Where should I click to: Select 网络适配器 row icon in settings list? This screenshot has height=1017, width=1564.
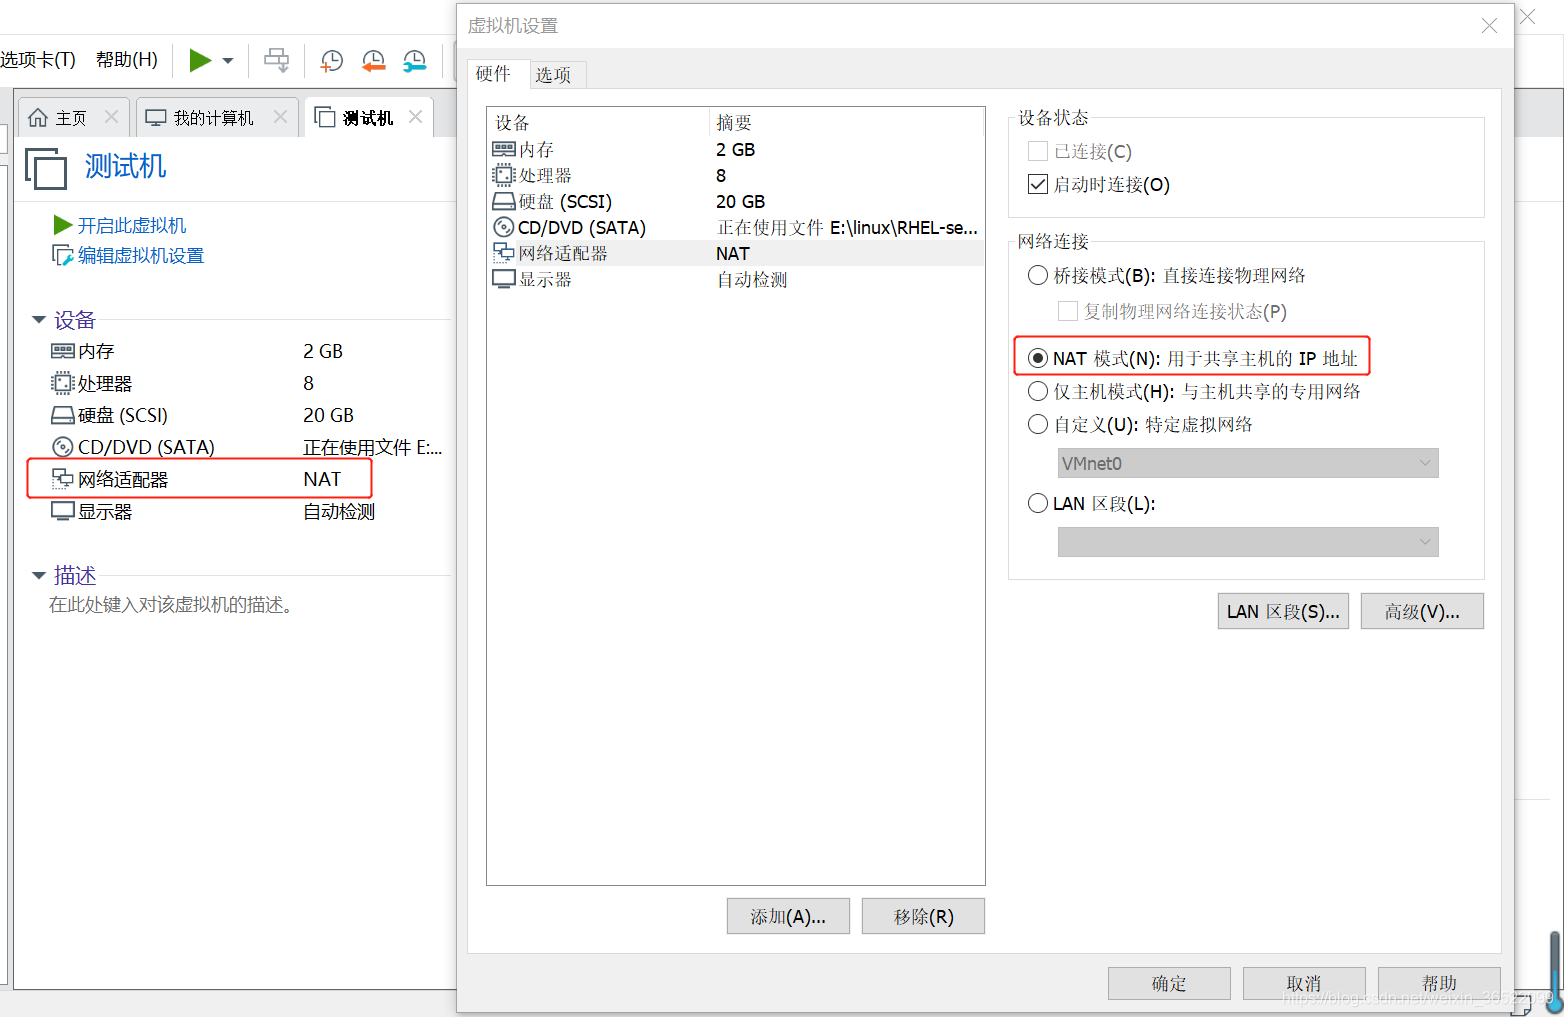click(x=504, y=253)
